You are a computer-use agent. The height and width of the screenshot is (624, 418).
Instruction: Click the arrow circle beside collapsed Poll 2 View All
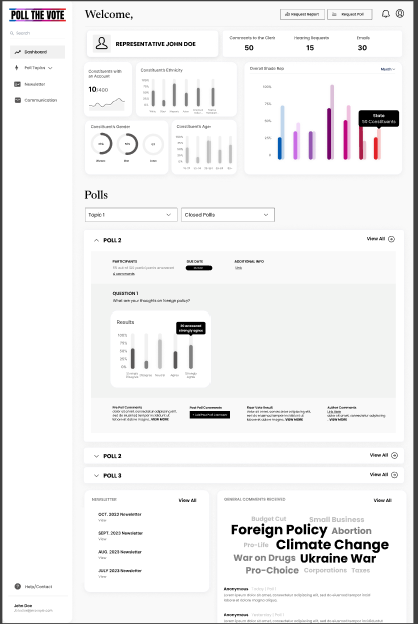coord(394,455)
